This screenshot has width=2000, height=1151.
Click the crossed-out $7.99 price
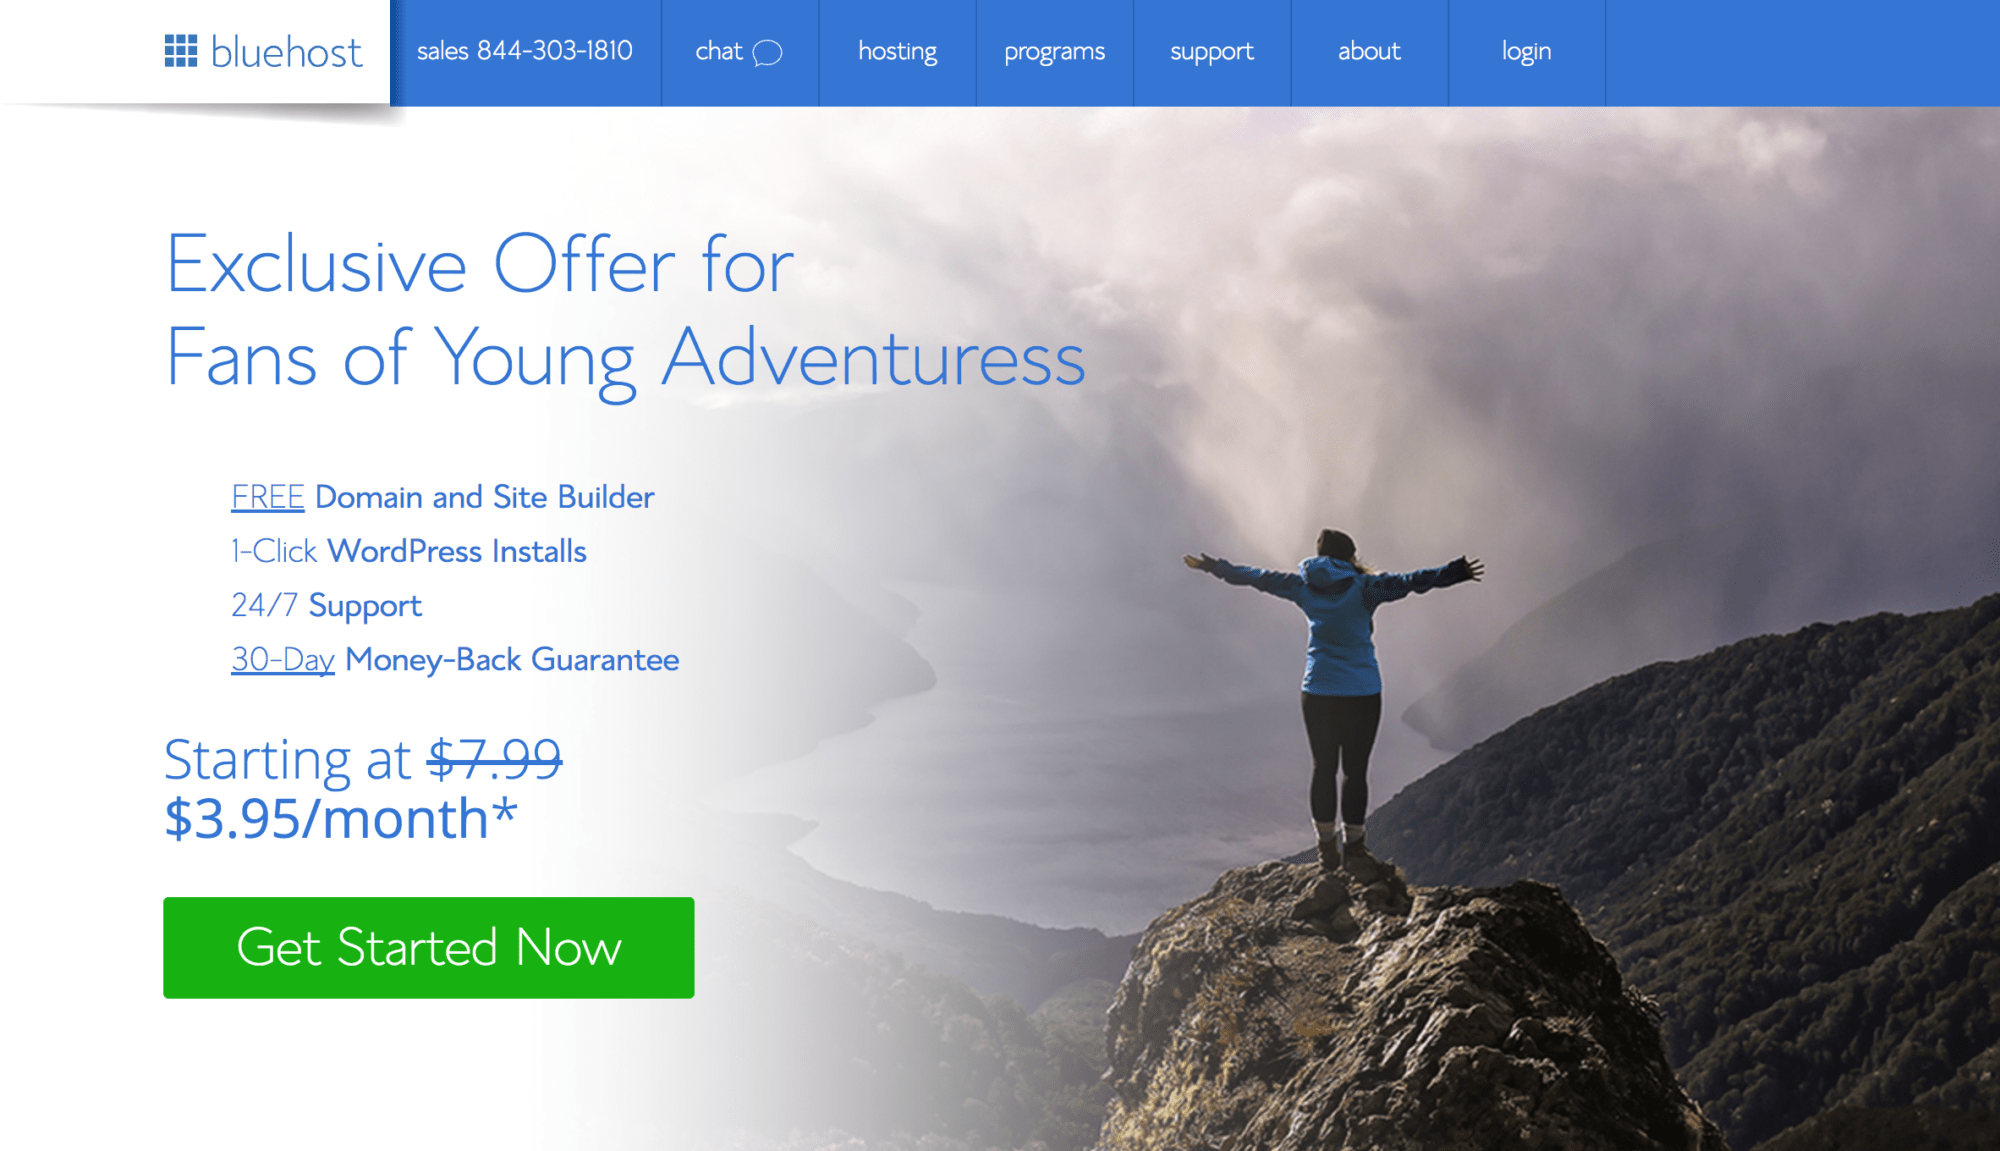click(494, 759)
